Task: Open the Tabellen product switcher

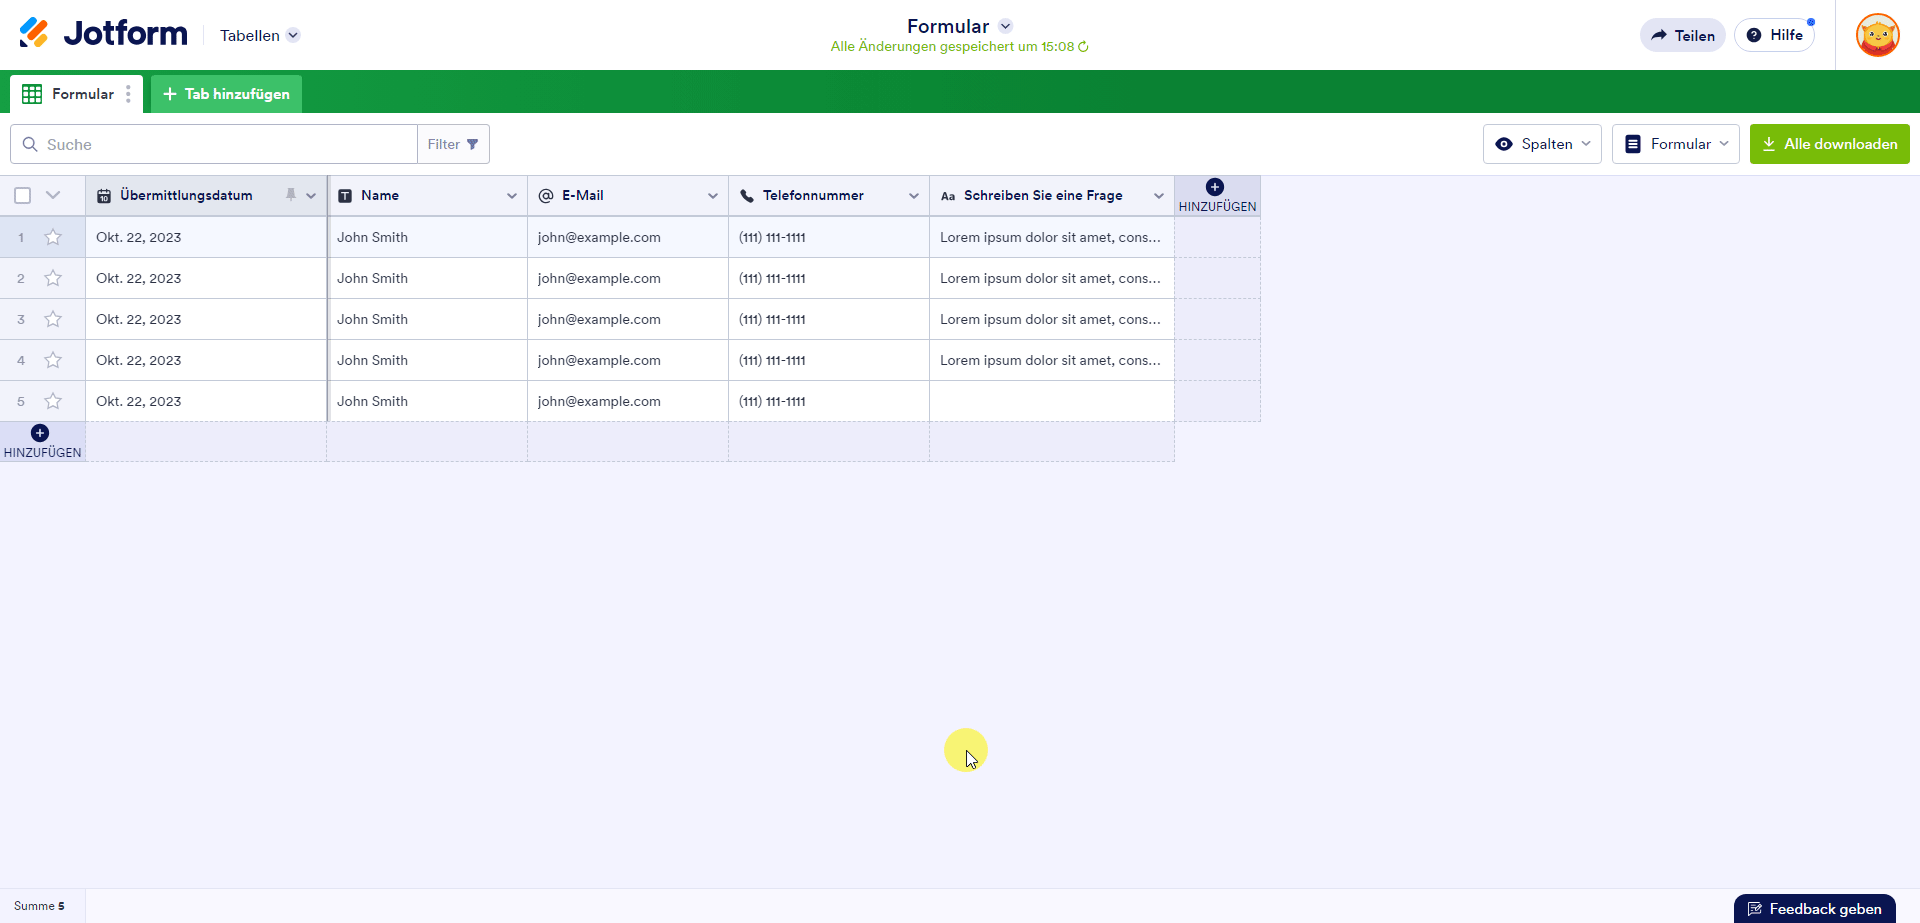Action: 259,35
